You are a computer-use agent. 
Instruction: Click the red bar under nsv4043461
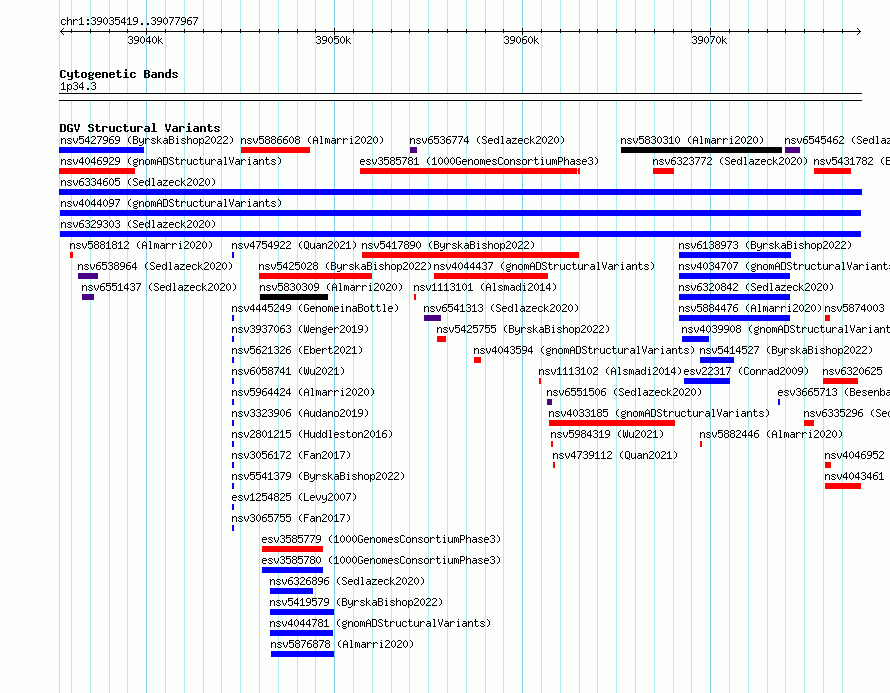(843, 486)
